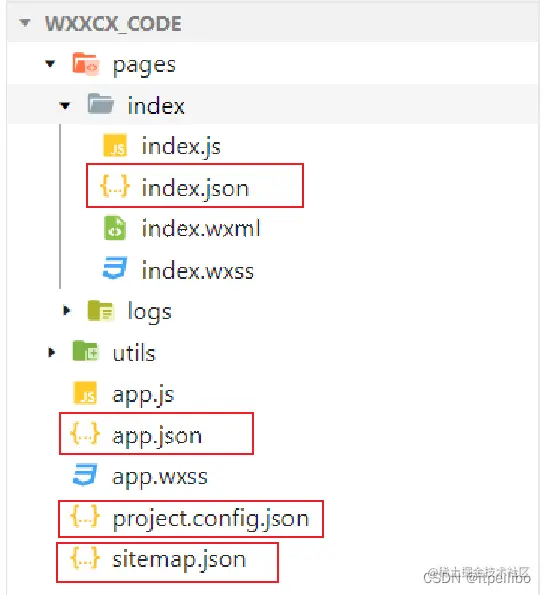Select sitemap.json in the tree
This screenshot has width=546, height=595.
coord(167,562)
